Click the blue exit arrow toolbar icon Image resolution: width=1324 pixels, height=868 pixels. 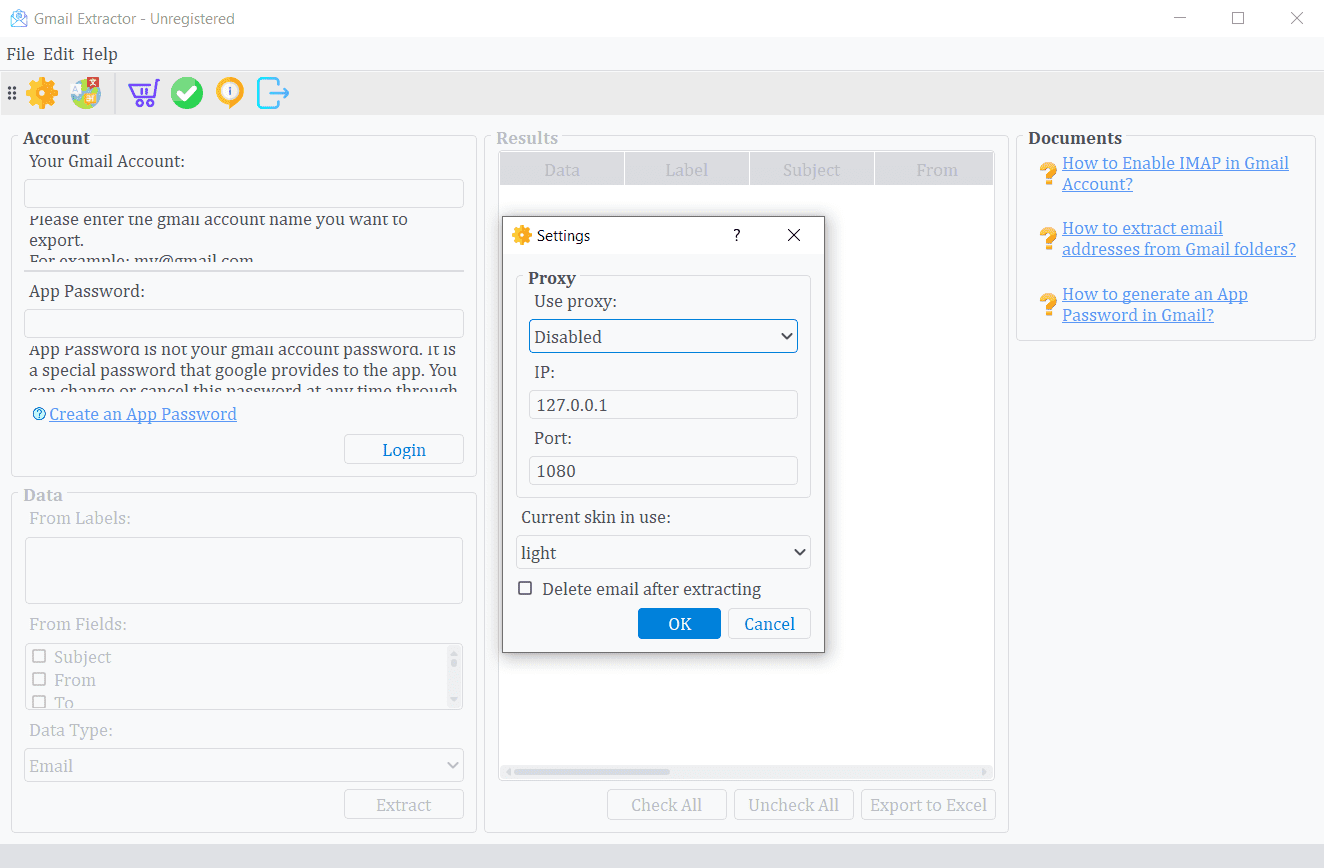pos(273,93)
